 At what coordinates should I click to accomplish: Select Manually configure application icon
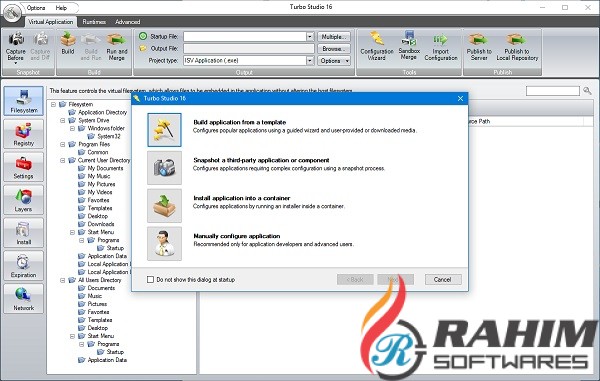pos(165,244)
